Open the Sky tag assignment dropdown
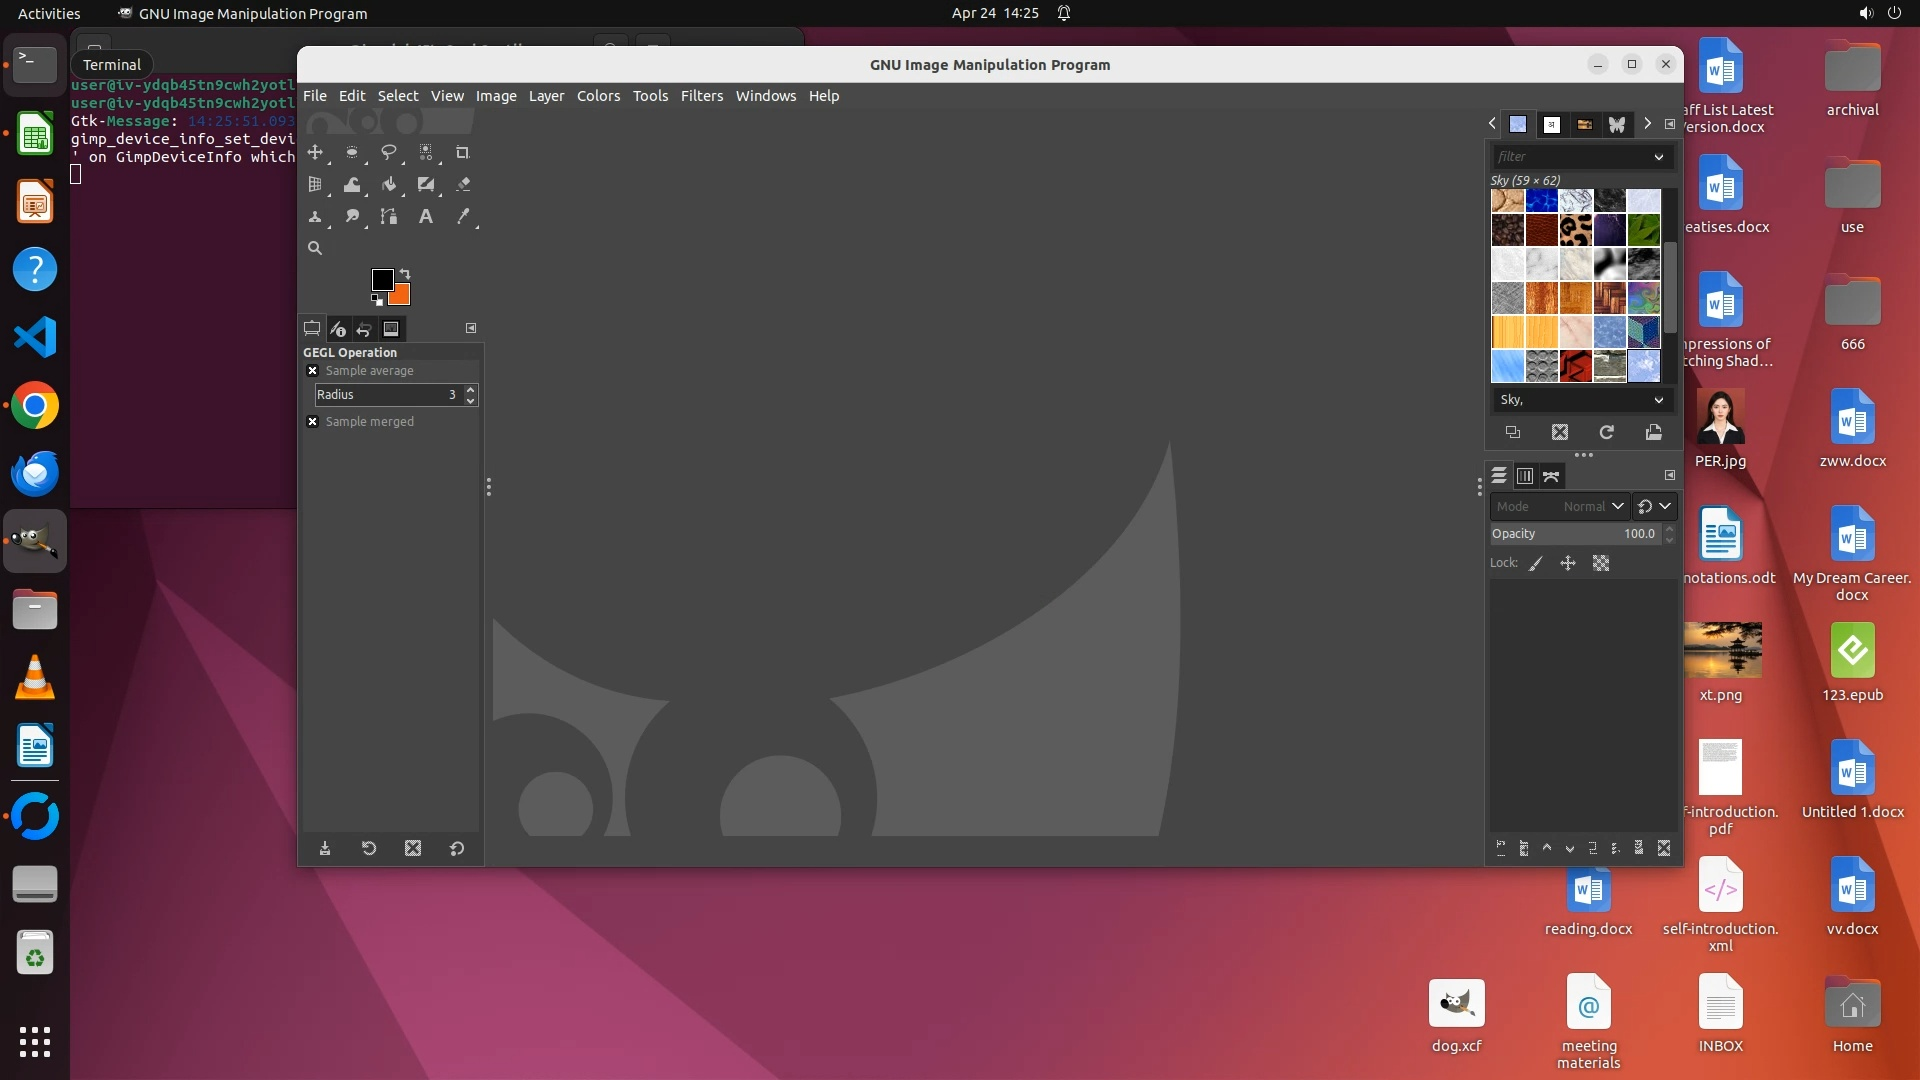Image resolution: width=1920 pixels, height=1080 pixels. (x=1658, y=400)
